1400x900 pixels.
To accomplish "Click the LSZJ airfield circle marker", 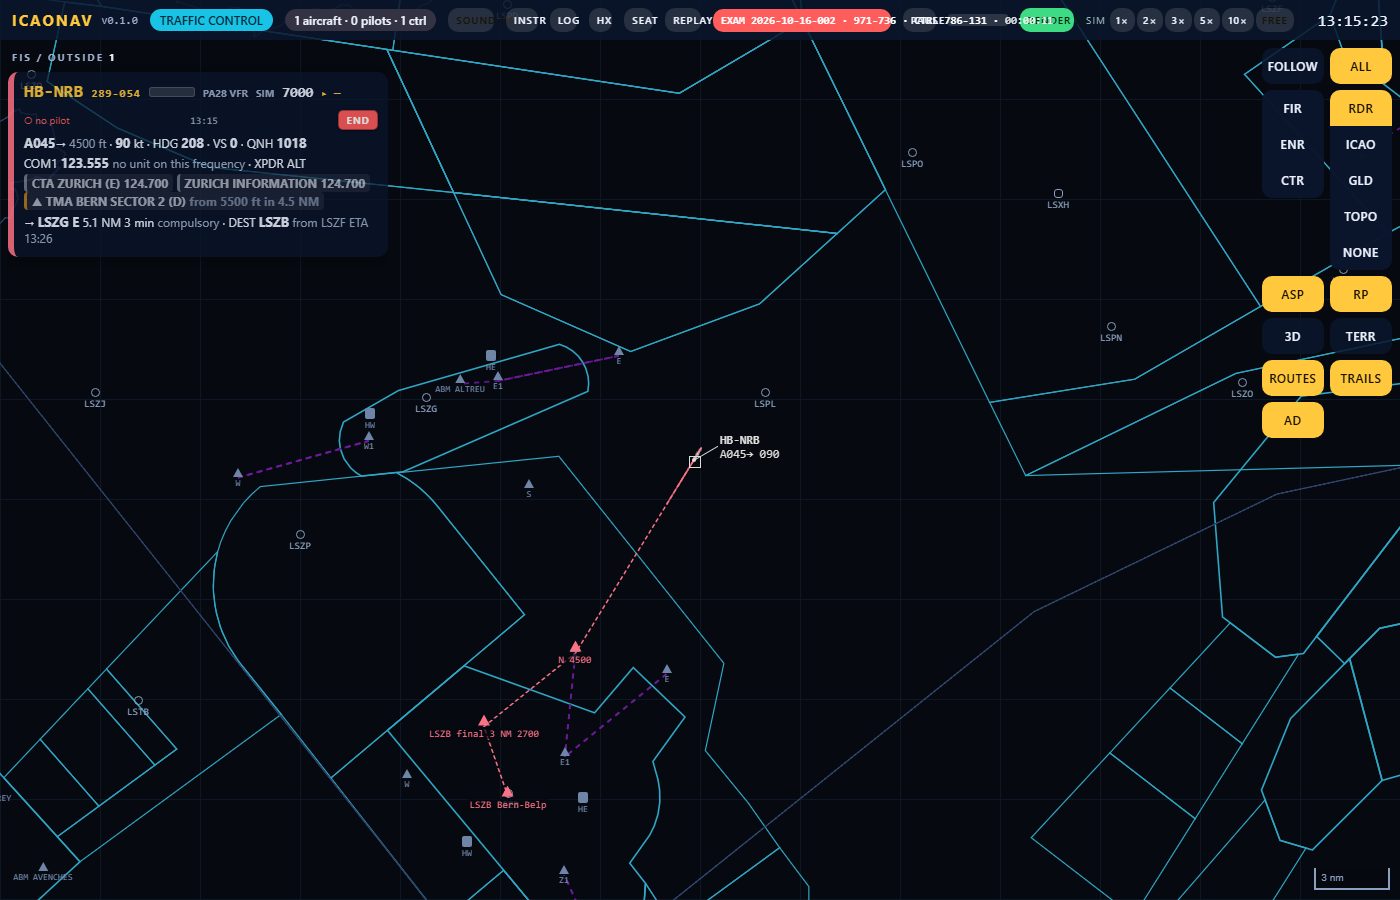I will click(x=95, y=393).
